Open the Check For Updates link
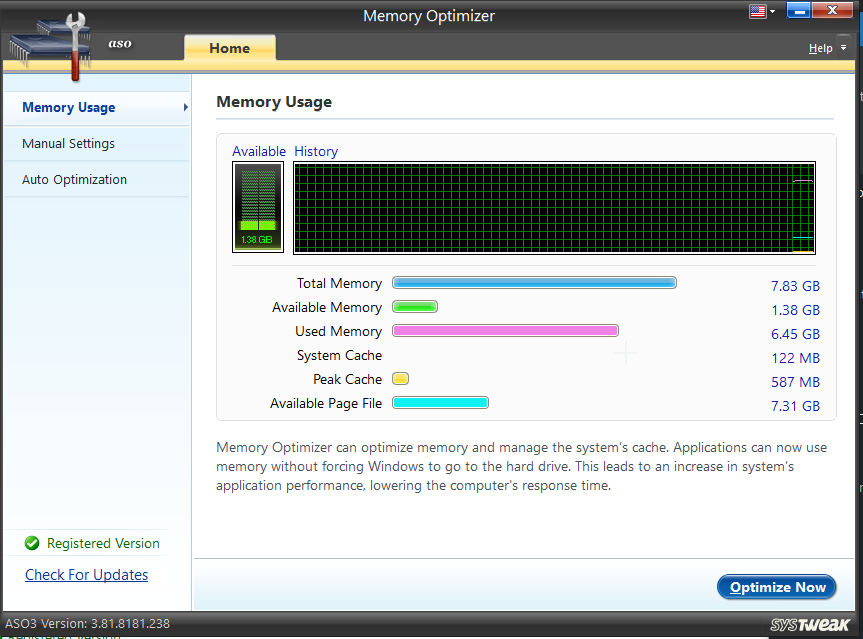The image size is (863, 639). click(86, 574)
